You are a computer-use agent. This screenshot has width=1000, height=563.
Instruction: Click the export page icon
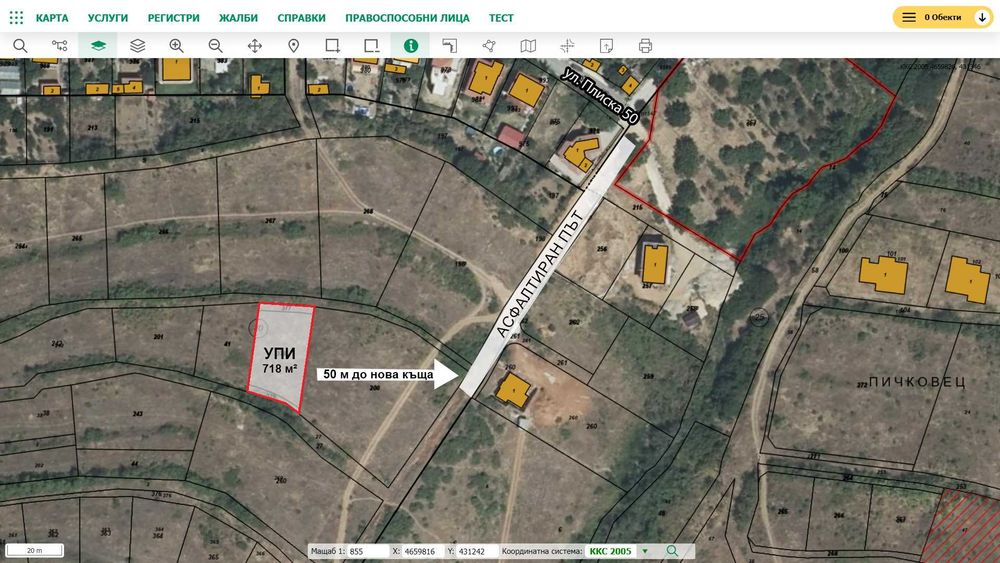[x=606, y=46]
